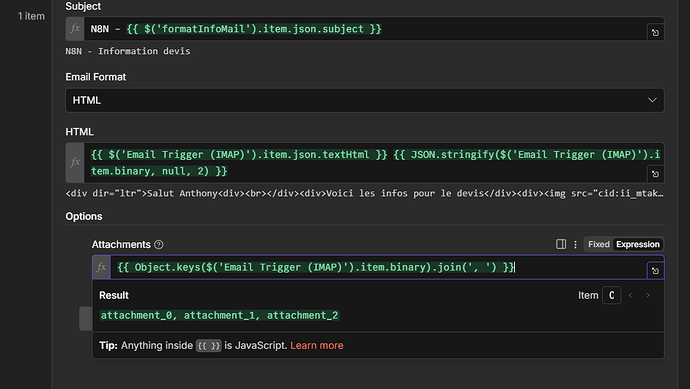
Task: Switch Attachments field to Fixed mode
Action: (x=598, y=244)
